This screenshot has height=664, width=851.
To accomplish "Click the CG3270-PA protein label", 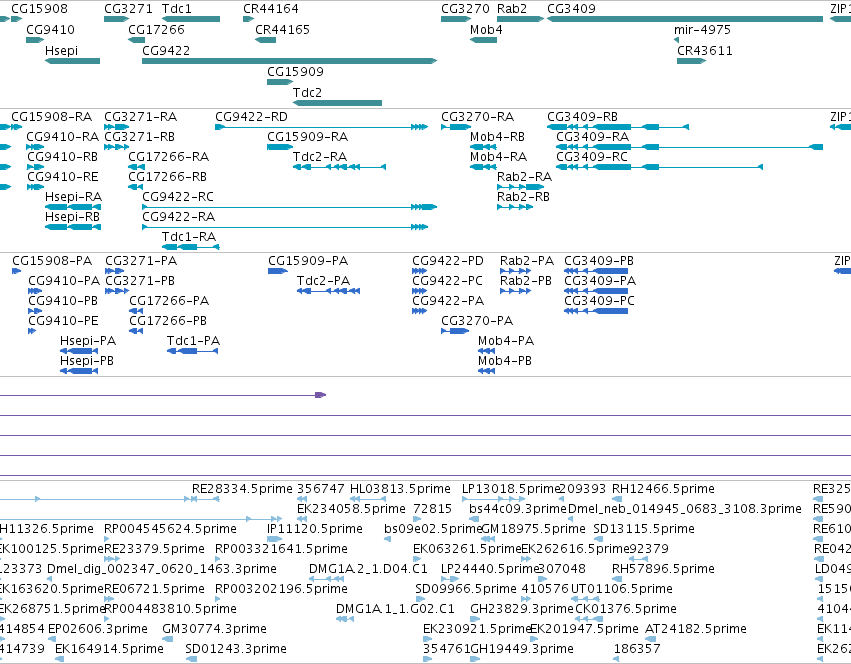I will [x=477, y=321].
